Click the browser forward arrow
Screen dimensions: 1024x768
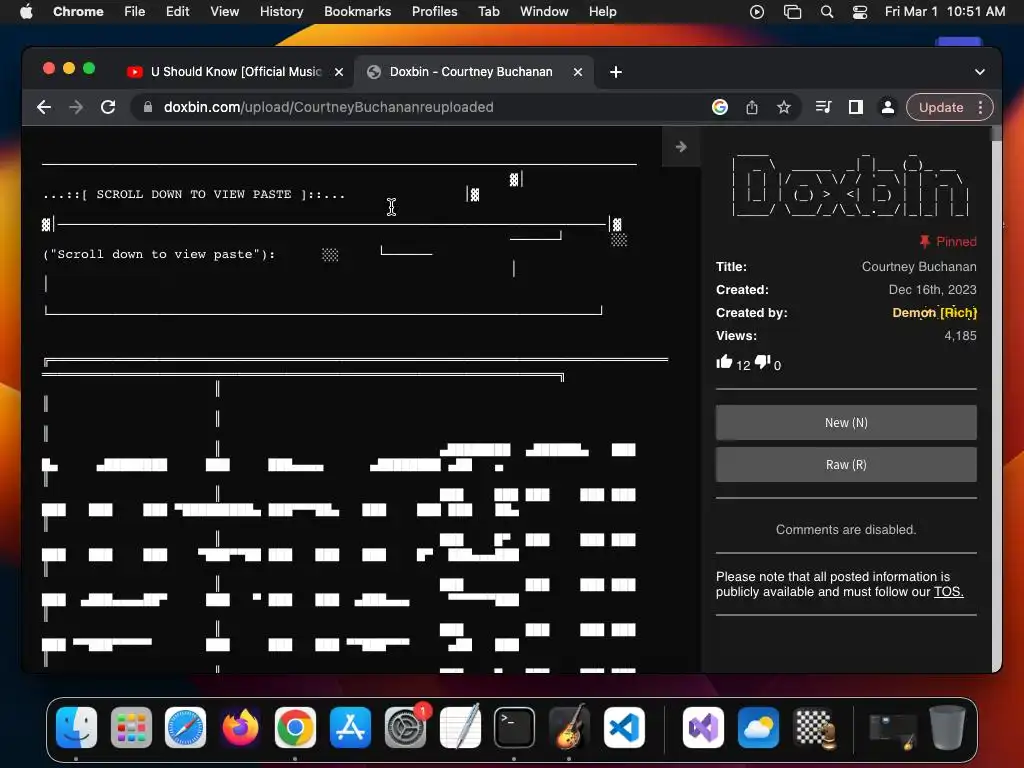point(76,107)
